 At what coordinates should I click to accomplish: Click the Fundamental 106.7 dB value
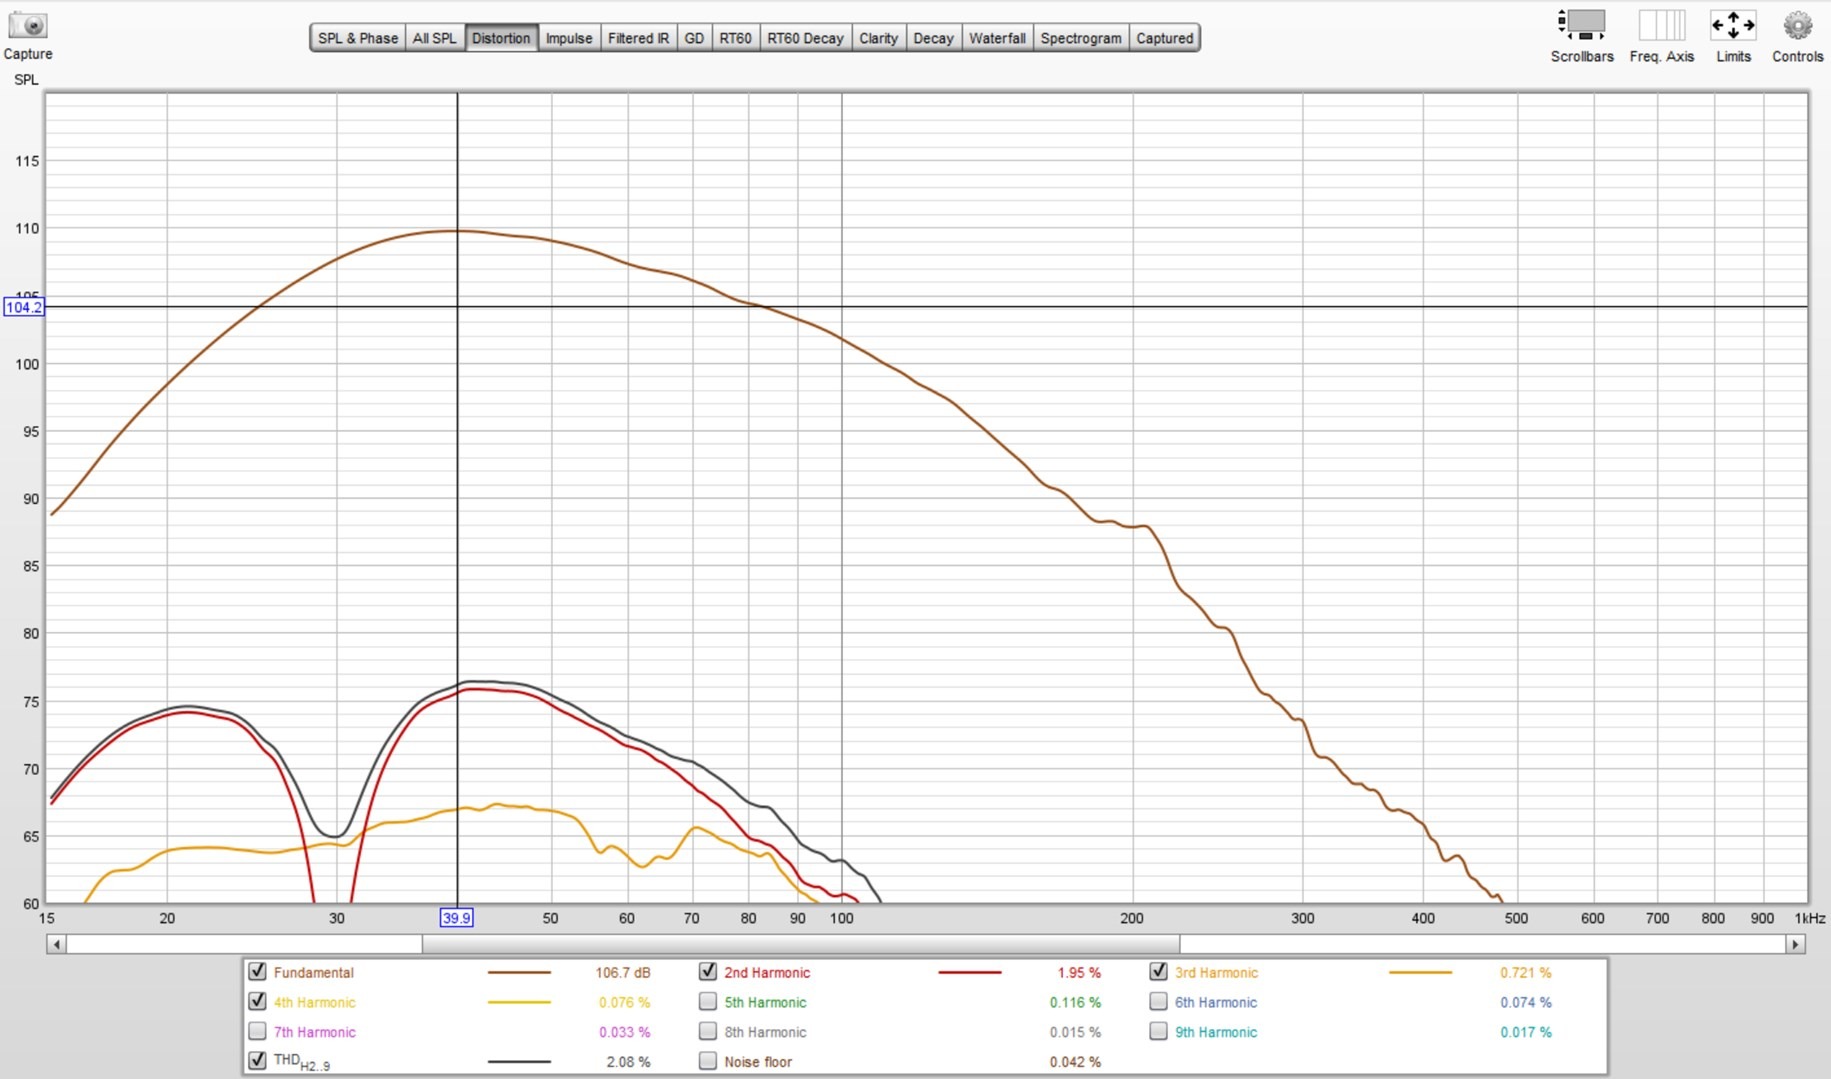pos(623,972)
